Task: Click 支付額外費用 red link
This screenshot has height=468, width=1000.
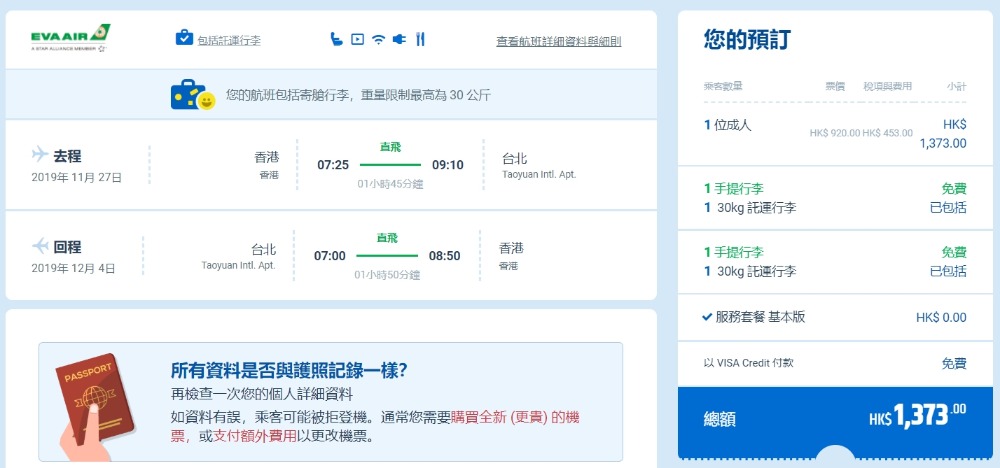Action: (247, 436)
